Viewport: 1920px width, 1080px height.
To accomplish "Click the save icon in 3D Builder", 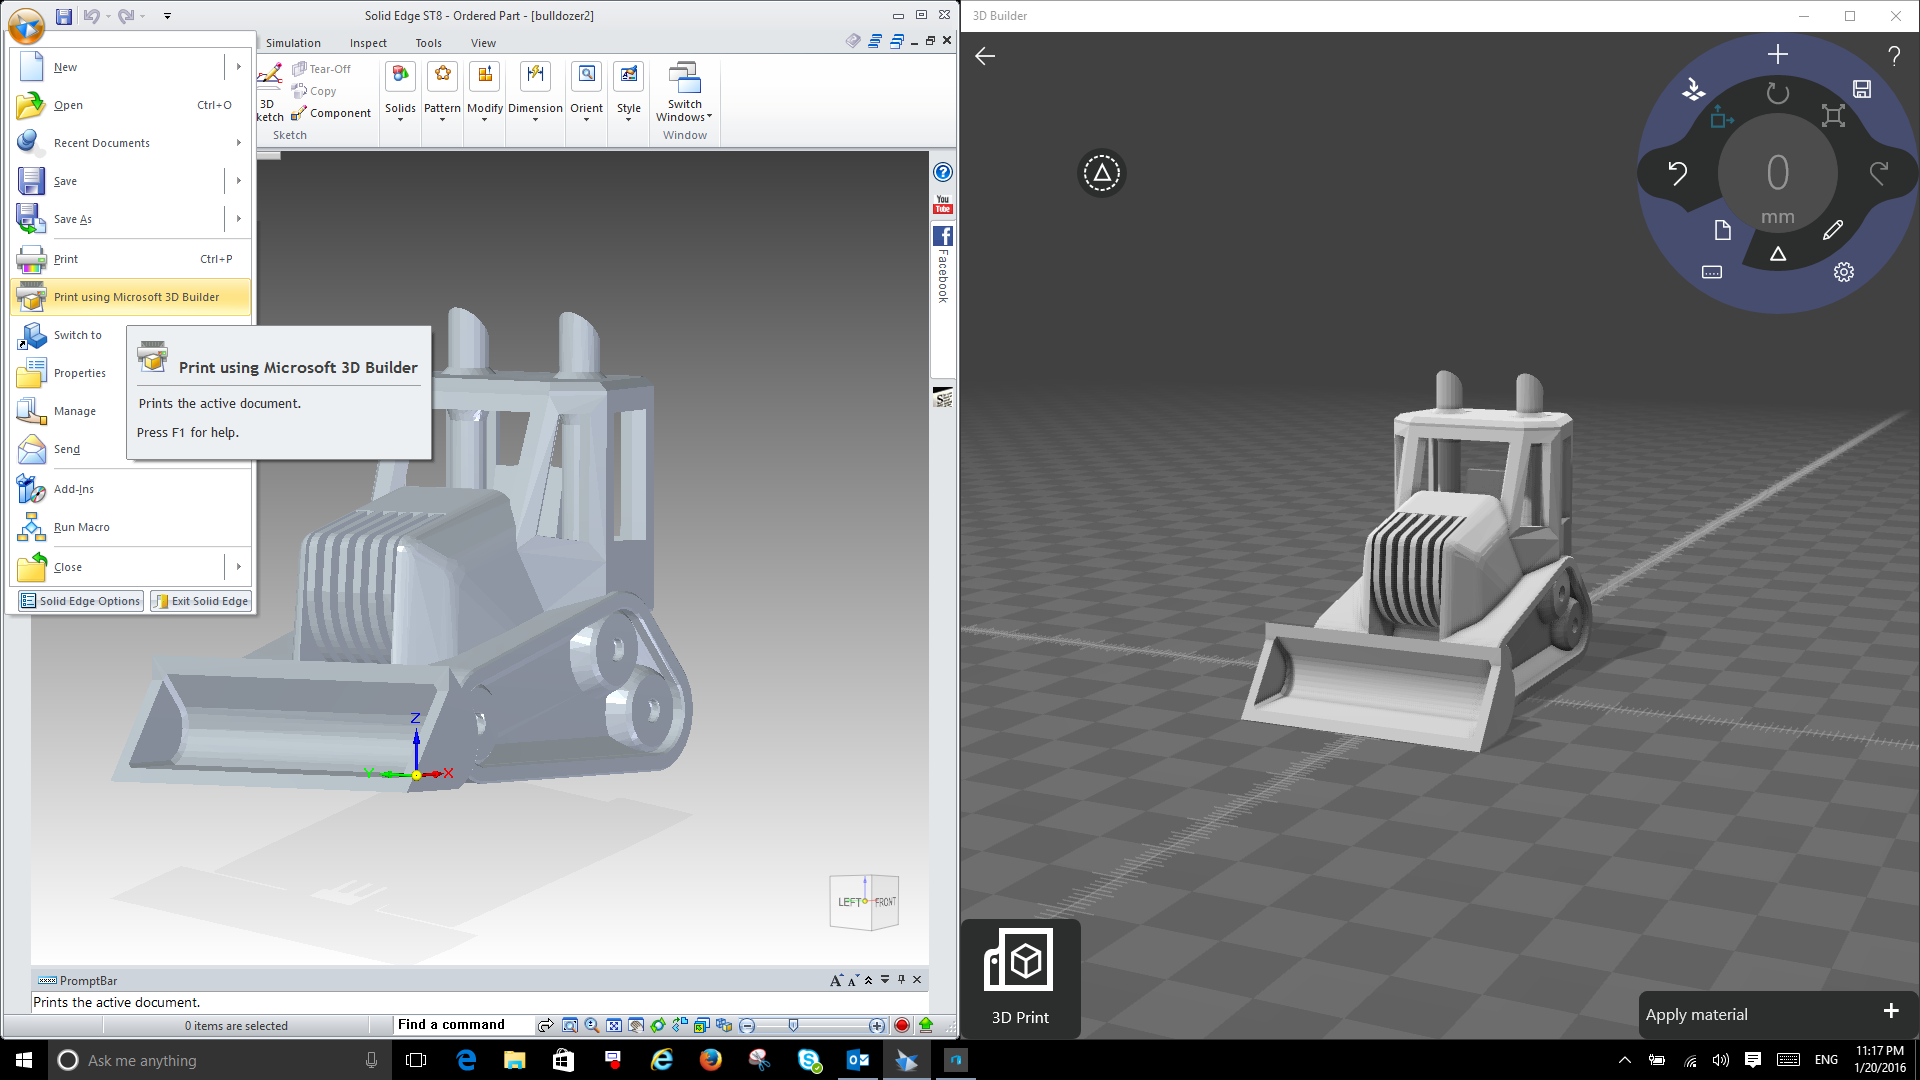I will click(1862, 89).
